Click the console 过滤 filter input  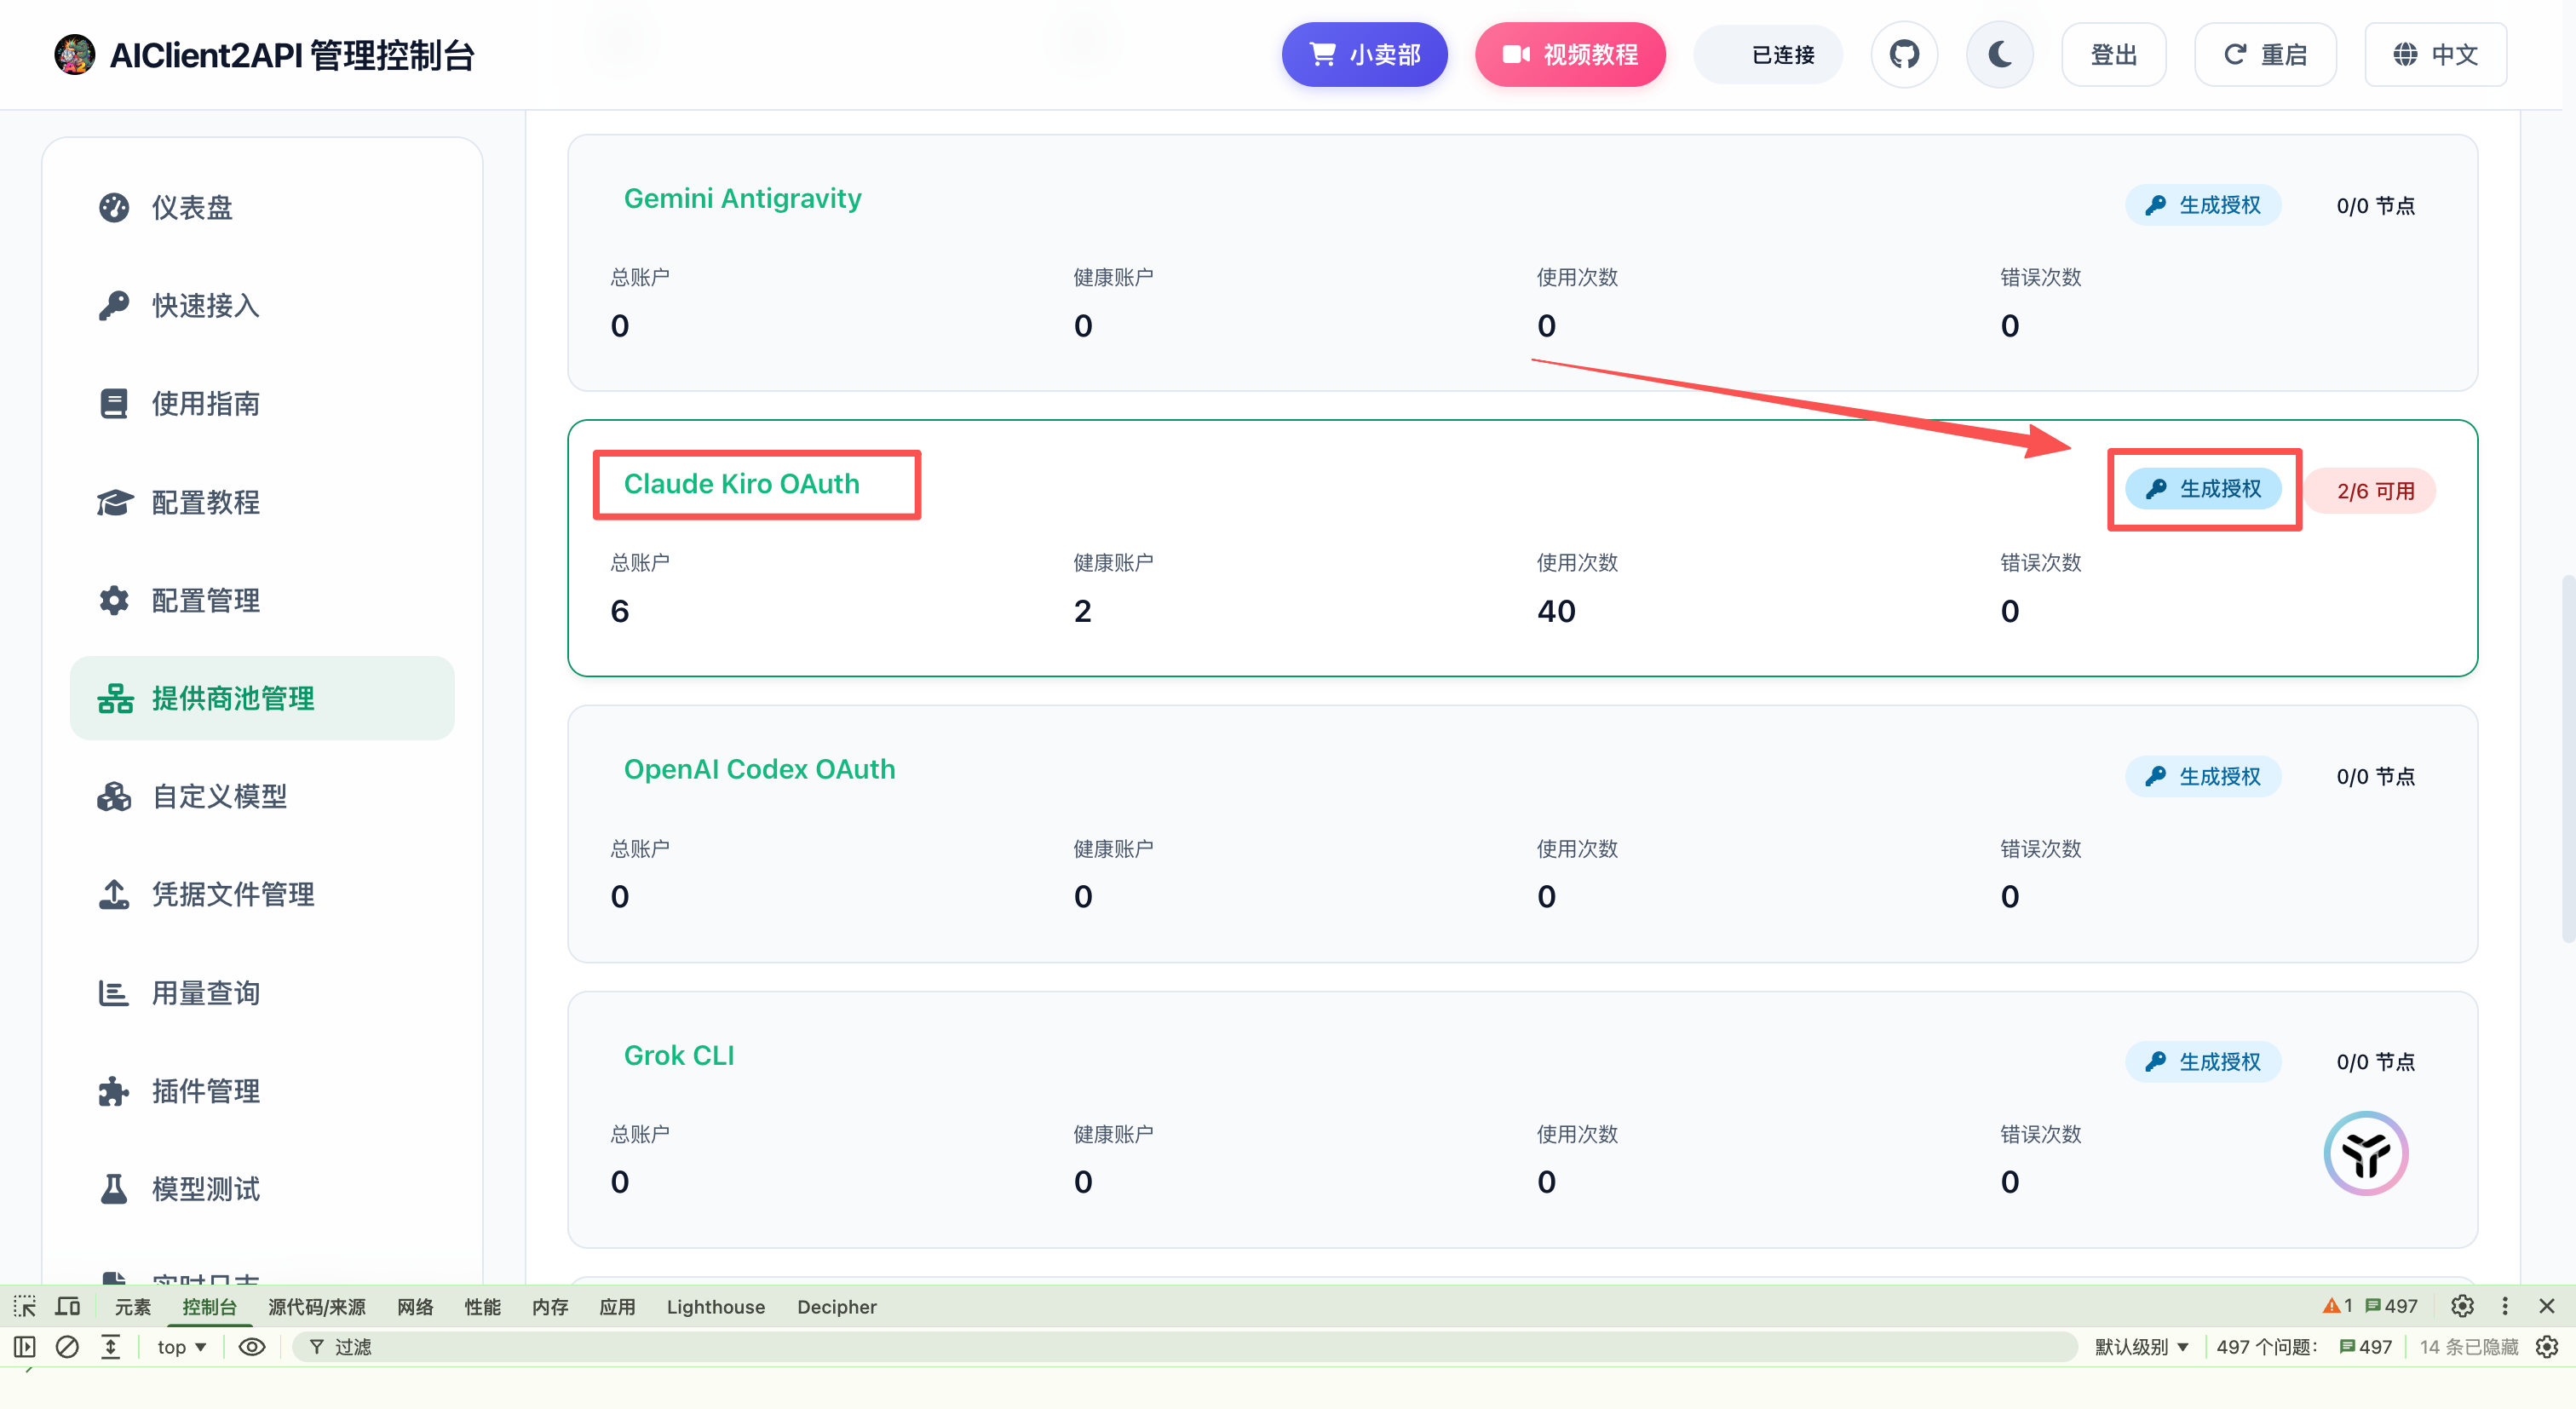[x=1185, y=1347]
